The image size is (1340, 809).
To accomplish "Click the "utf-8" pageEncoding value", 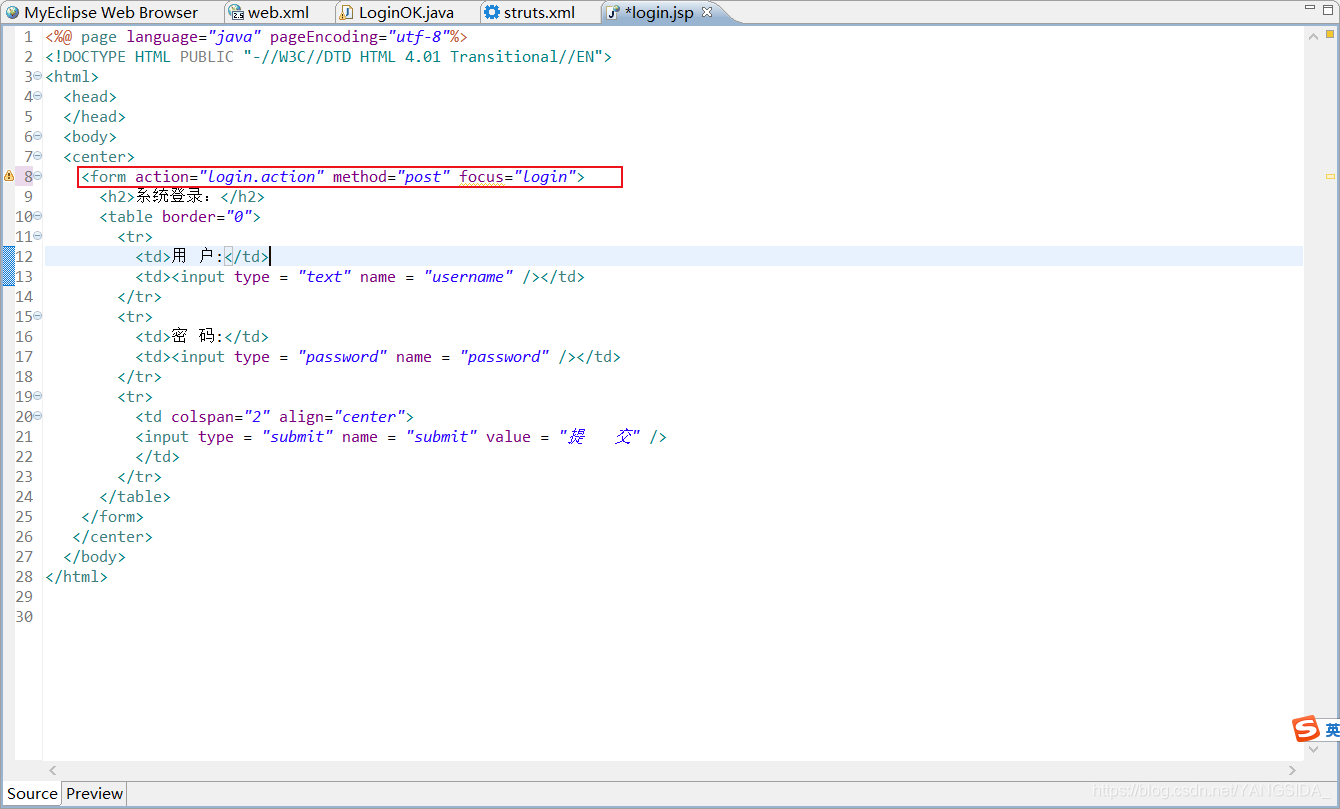I will [x=418, y=37].
